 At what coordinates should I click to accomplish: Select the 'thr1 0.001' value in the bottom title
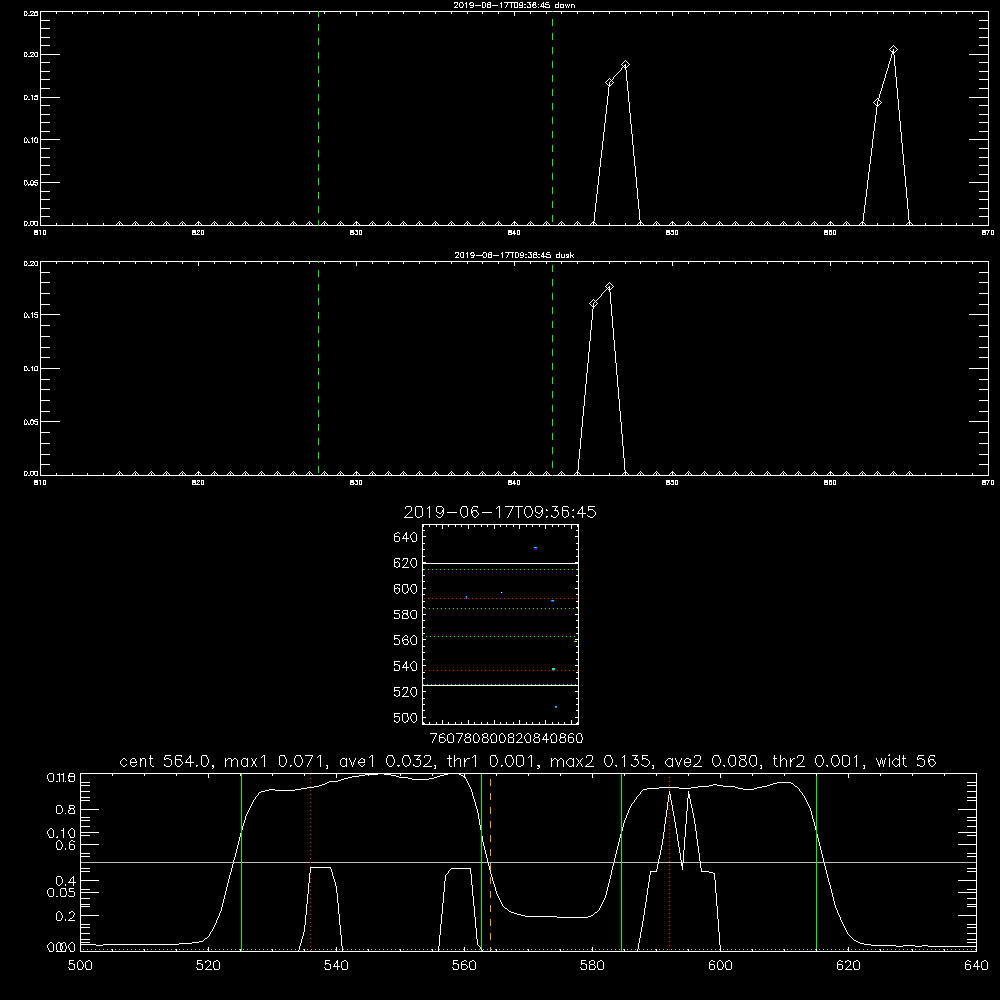point(490,761)
